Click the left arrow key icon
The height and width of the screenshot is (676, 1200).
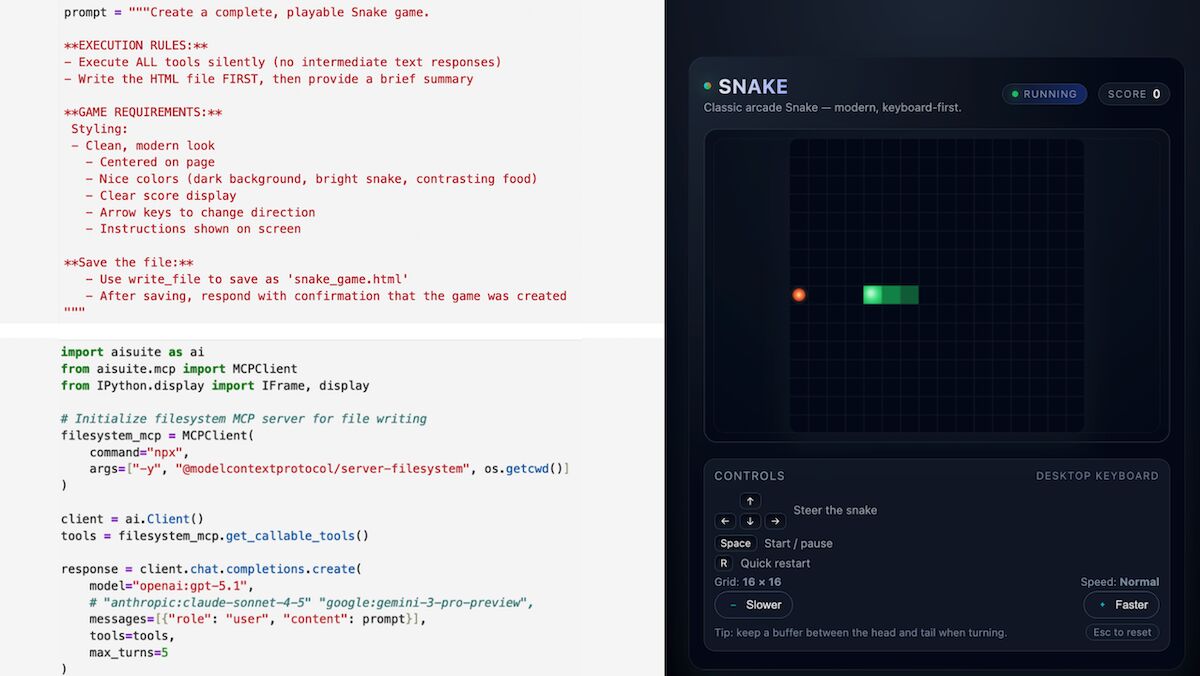725,521
